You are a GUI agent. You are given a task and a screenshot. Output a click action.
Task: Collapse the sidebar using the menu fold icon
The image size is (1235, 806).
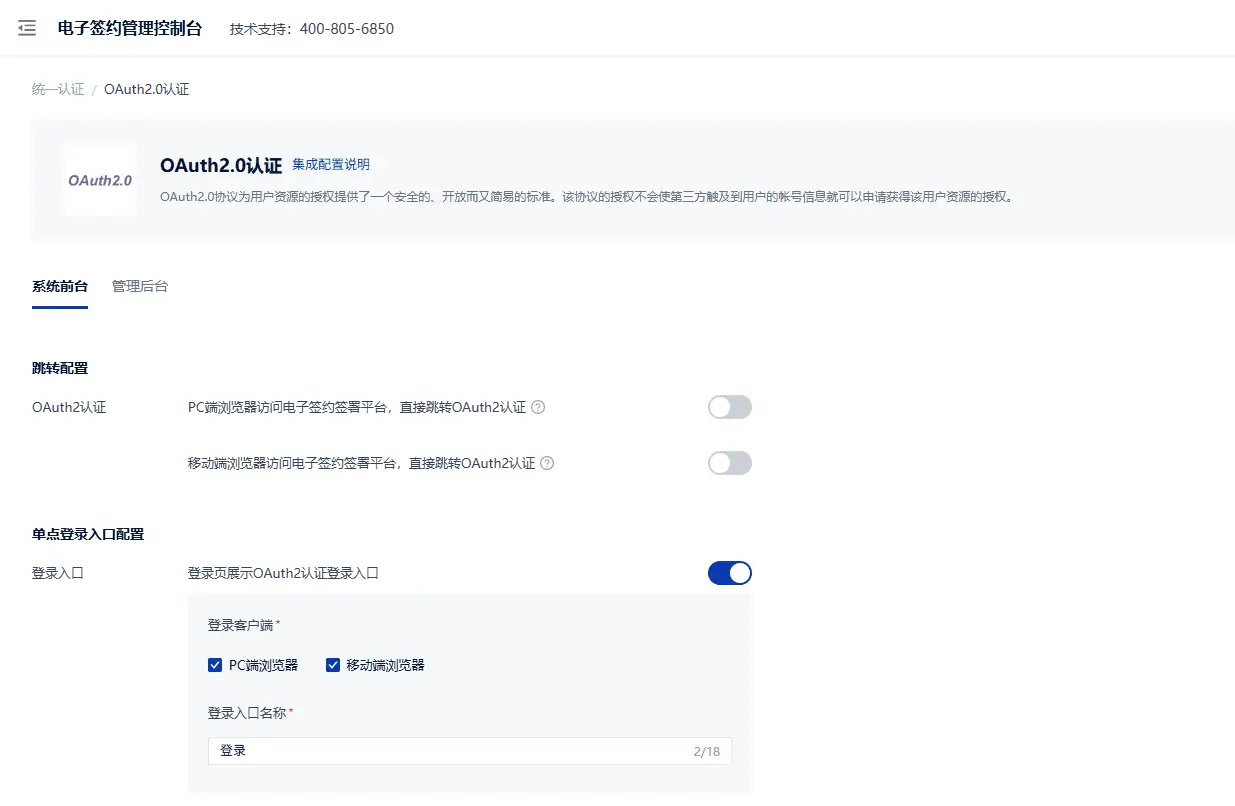click(27, 28)
